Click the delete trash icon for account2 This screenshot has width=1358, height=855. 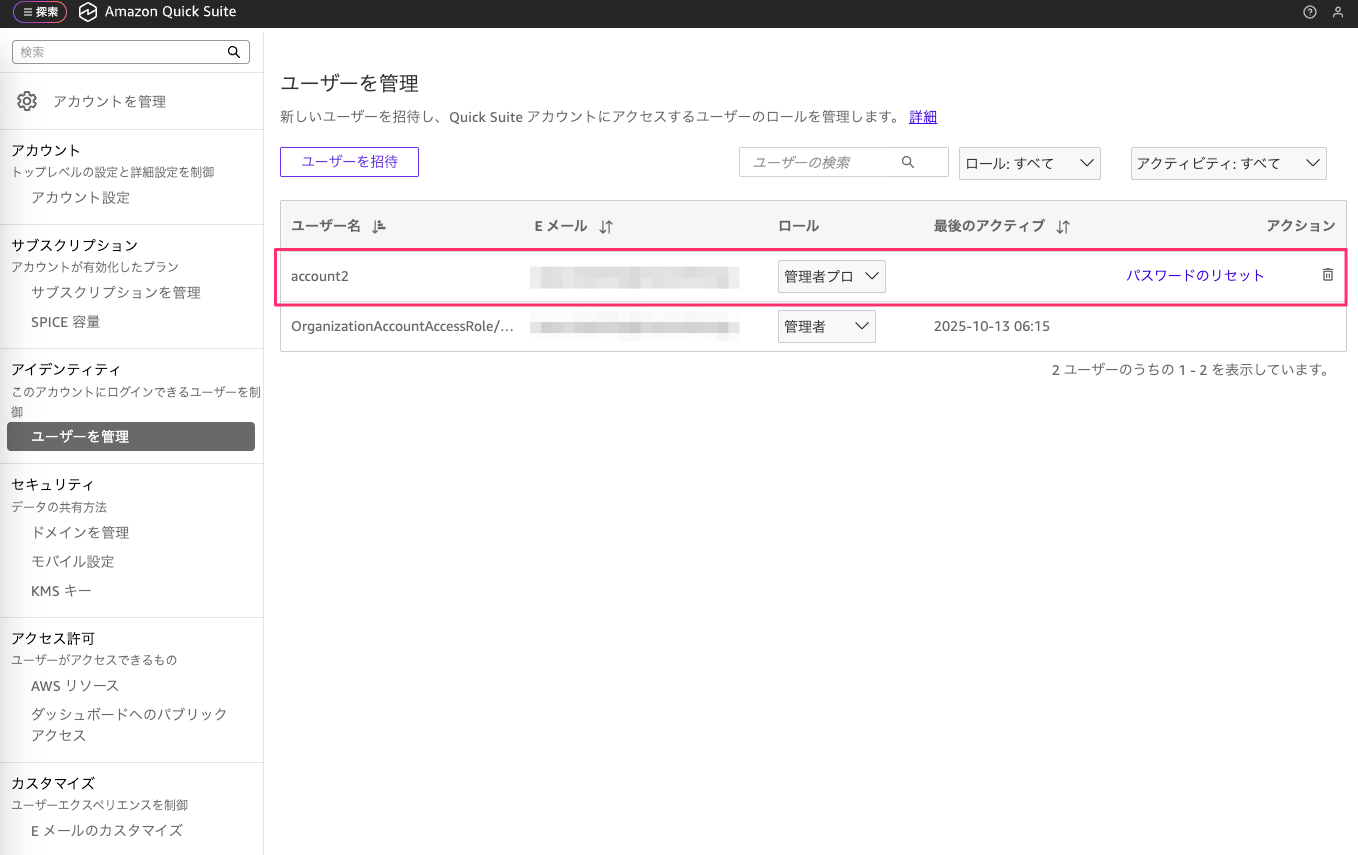[1327, 275]
